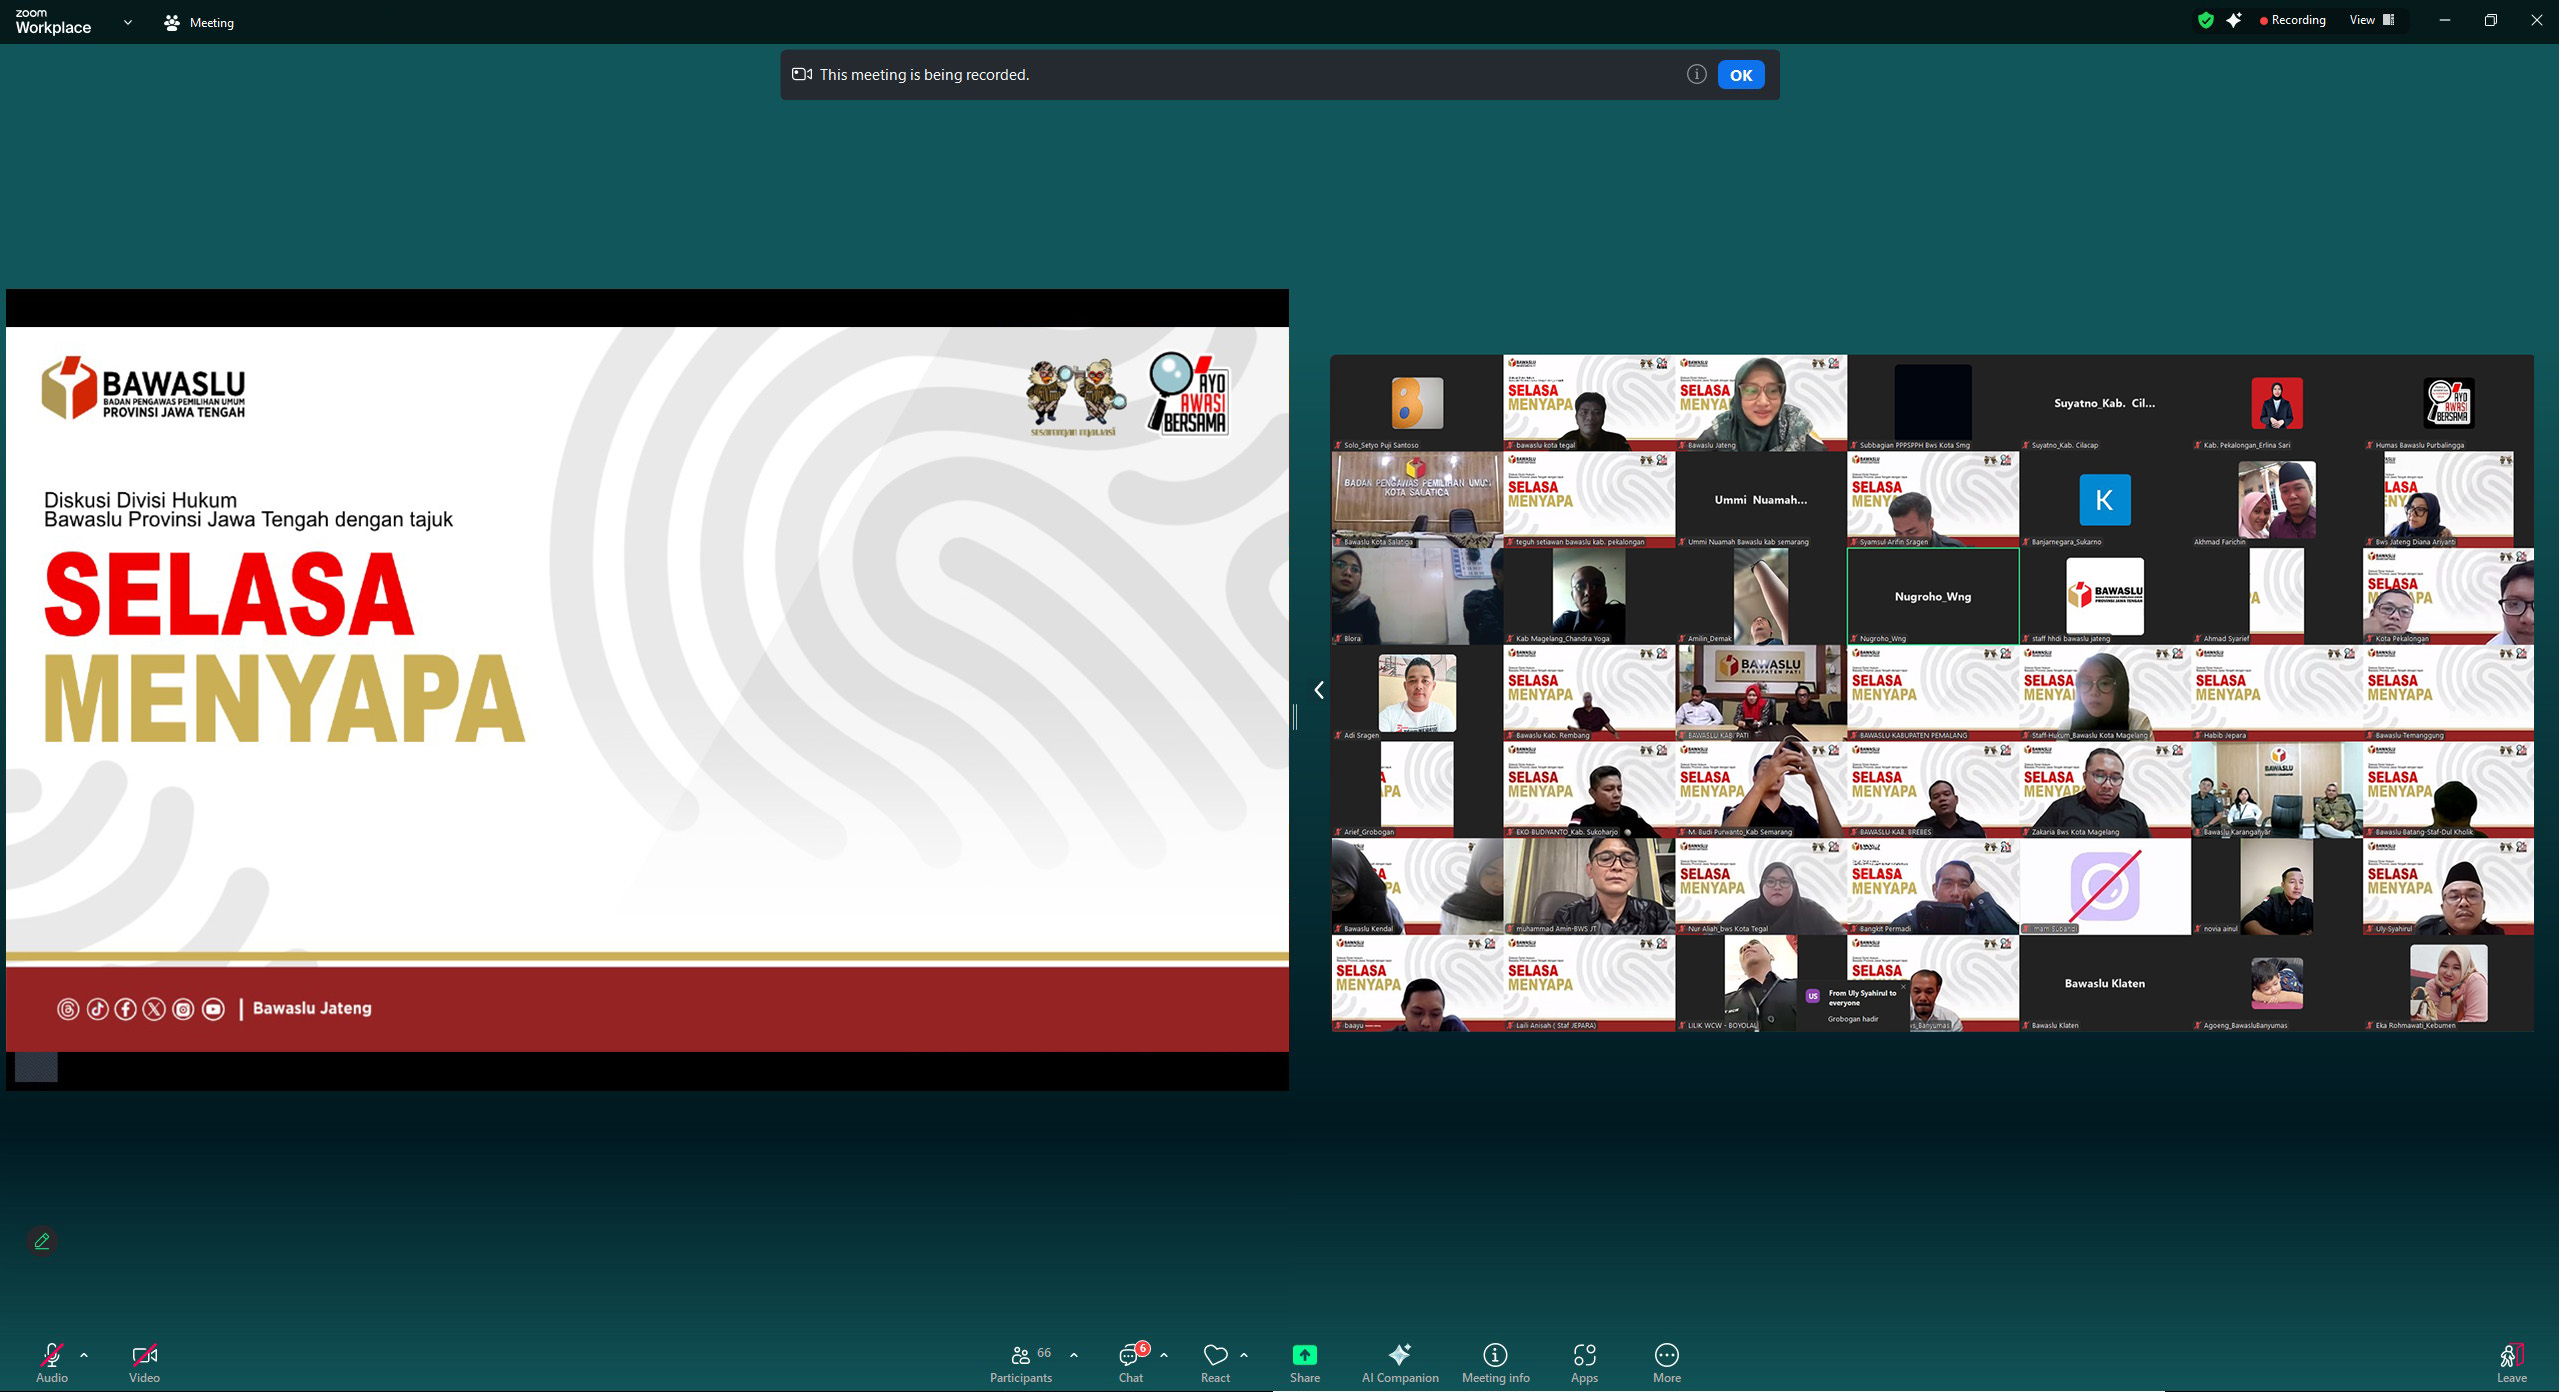Open the Zoom Workplace dropdown arrow
This screenshot has width=2559, height=1392.
(127, 22)
